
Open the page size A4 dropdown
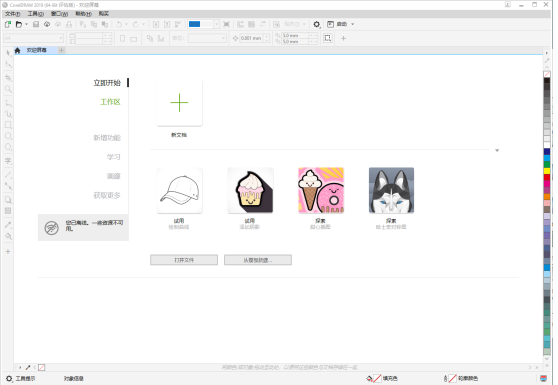click(33, 38)
